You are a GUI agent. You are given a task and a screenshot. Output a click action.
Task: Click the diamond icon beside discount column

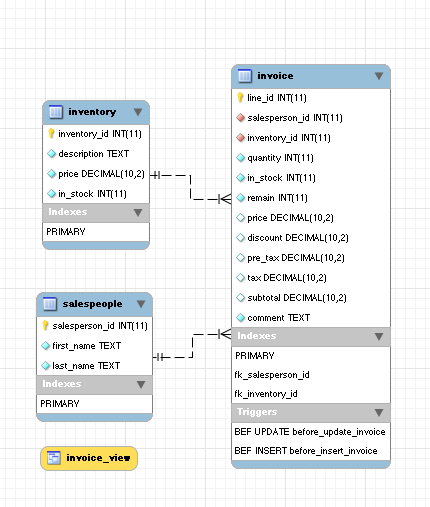240,238
